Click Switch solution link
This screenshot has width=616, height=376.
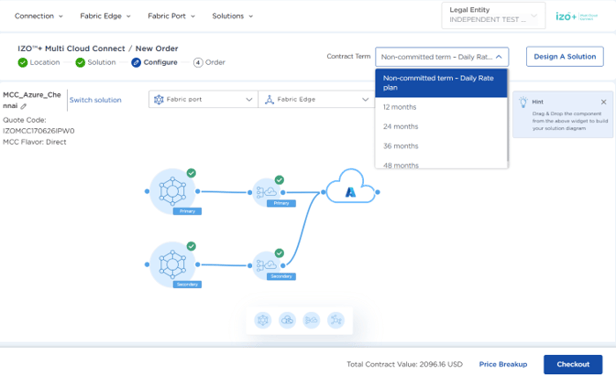point(95,100)
